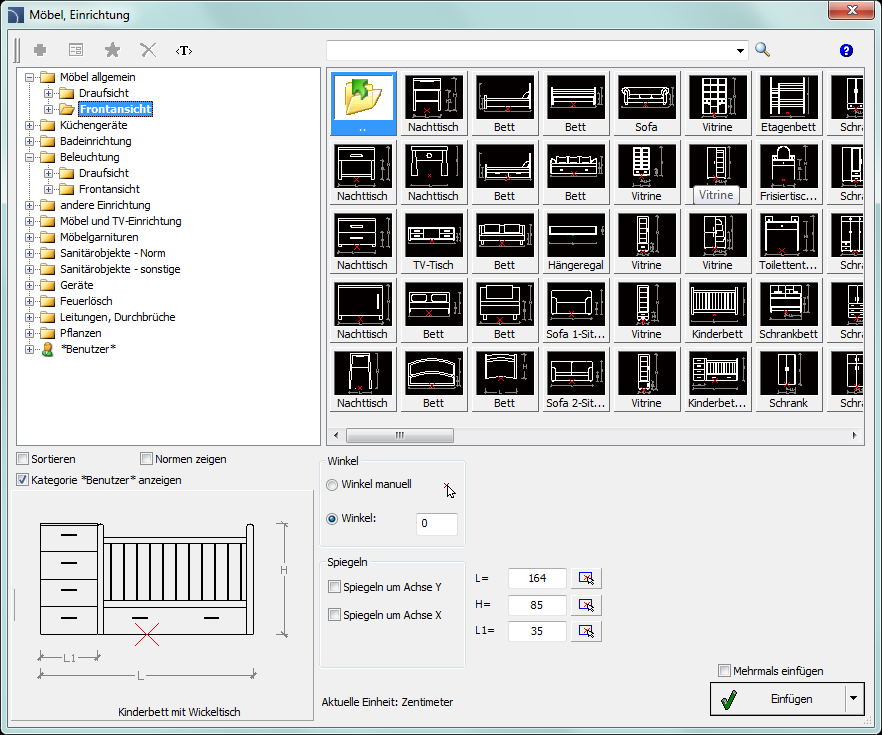Click the rename text T icon

(x=184, y=50)
